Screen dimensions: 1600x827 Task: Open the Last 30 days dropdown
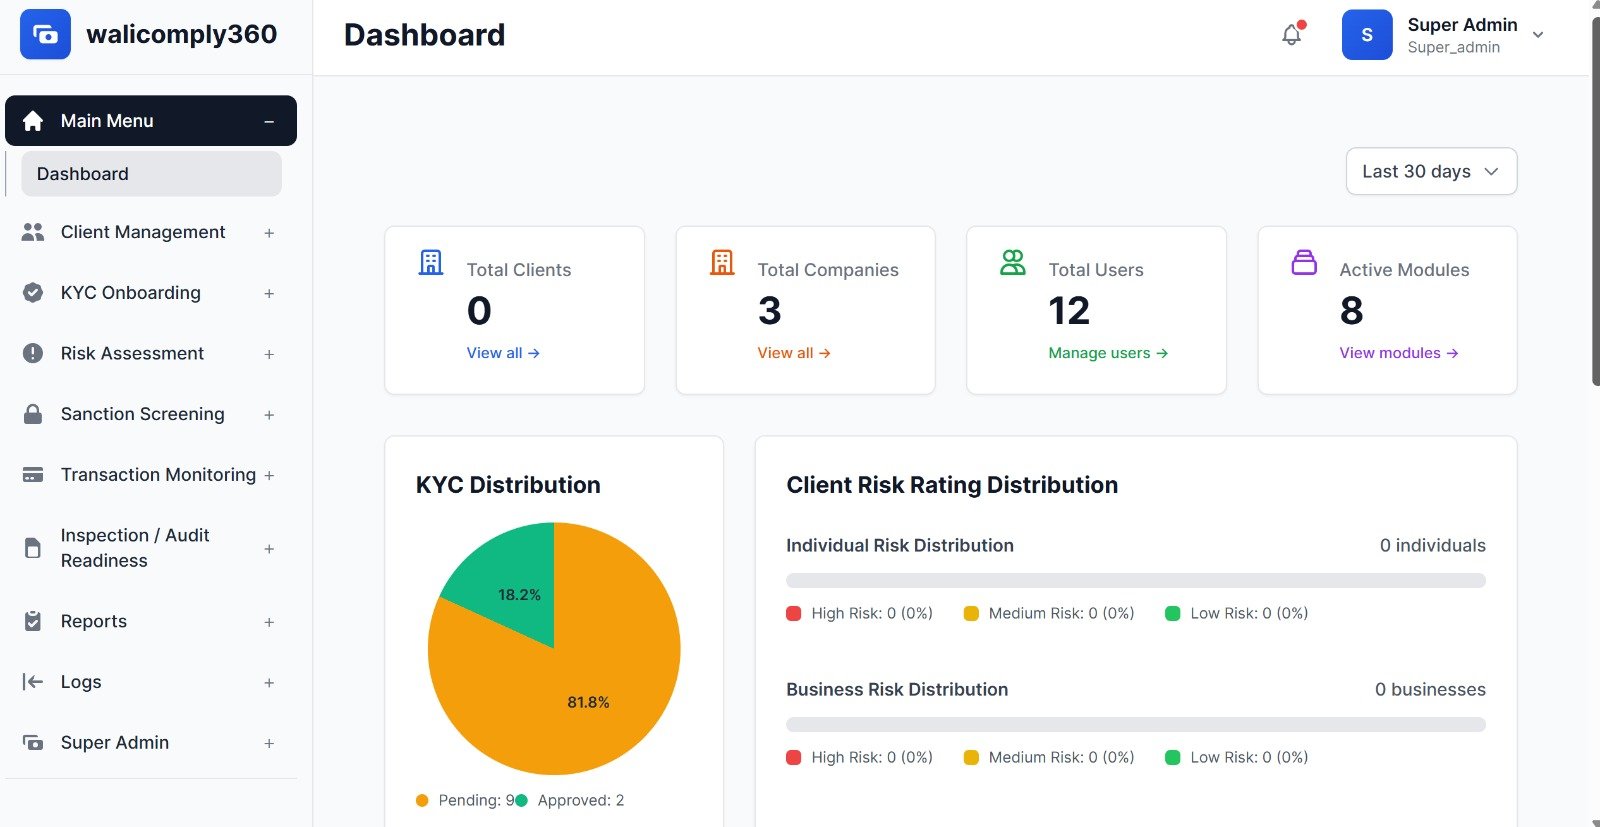[1431, 172]
